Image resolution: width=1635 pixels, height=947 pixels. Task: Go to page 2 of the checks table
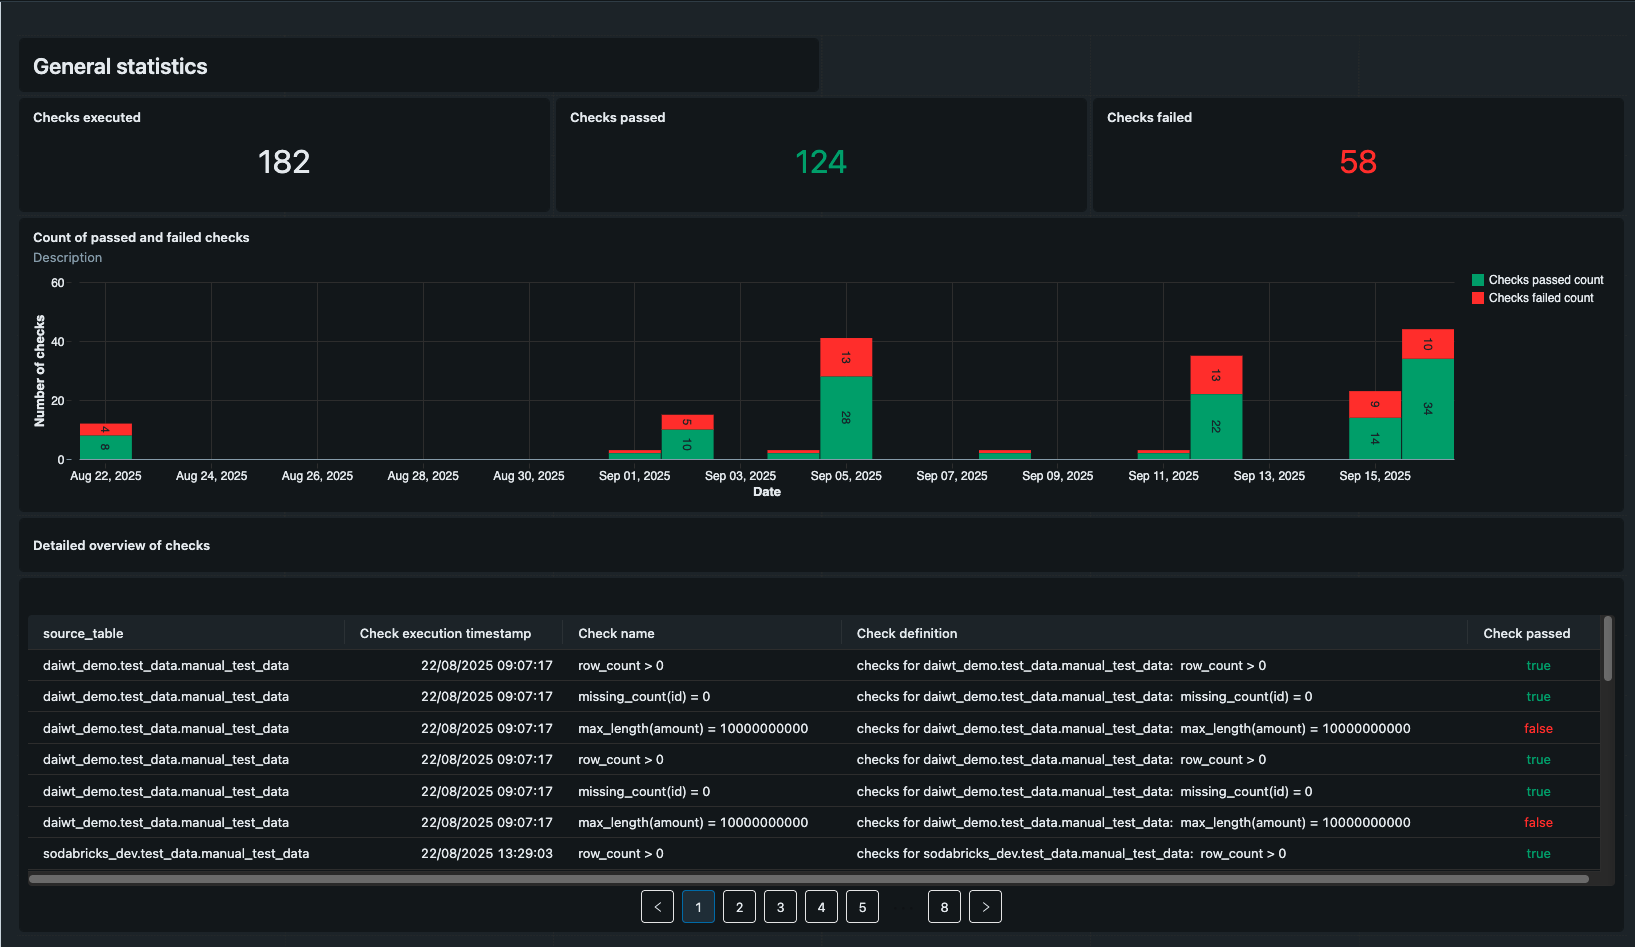point(739,906)
